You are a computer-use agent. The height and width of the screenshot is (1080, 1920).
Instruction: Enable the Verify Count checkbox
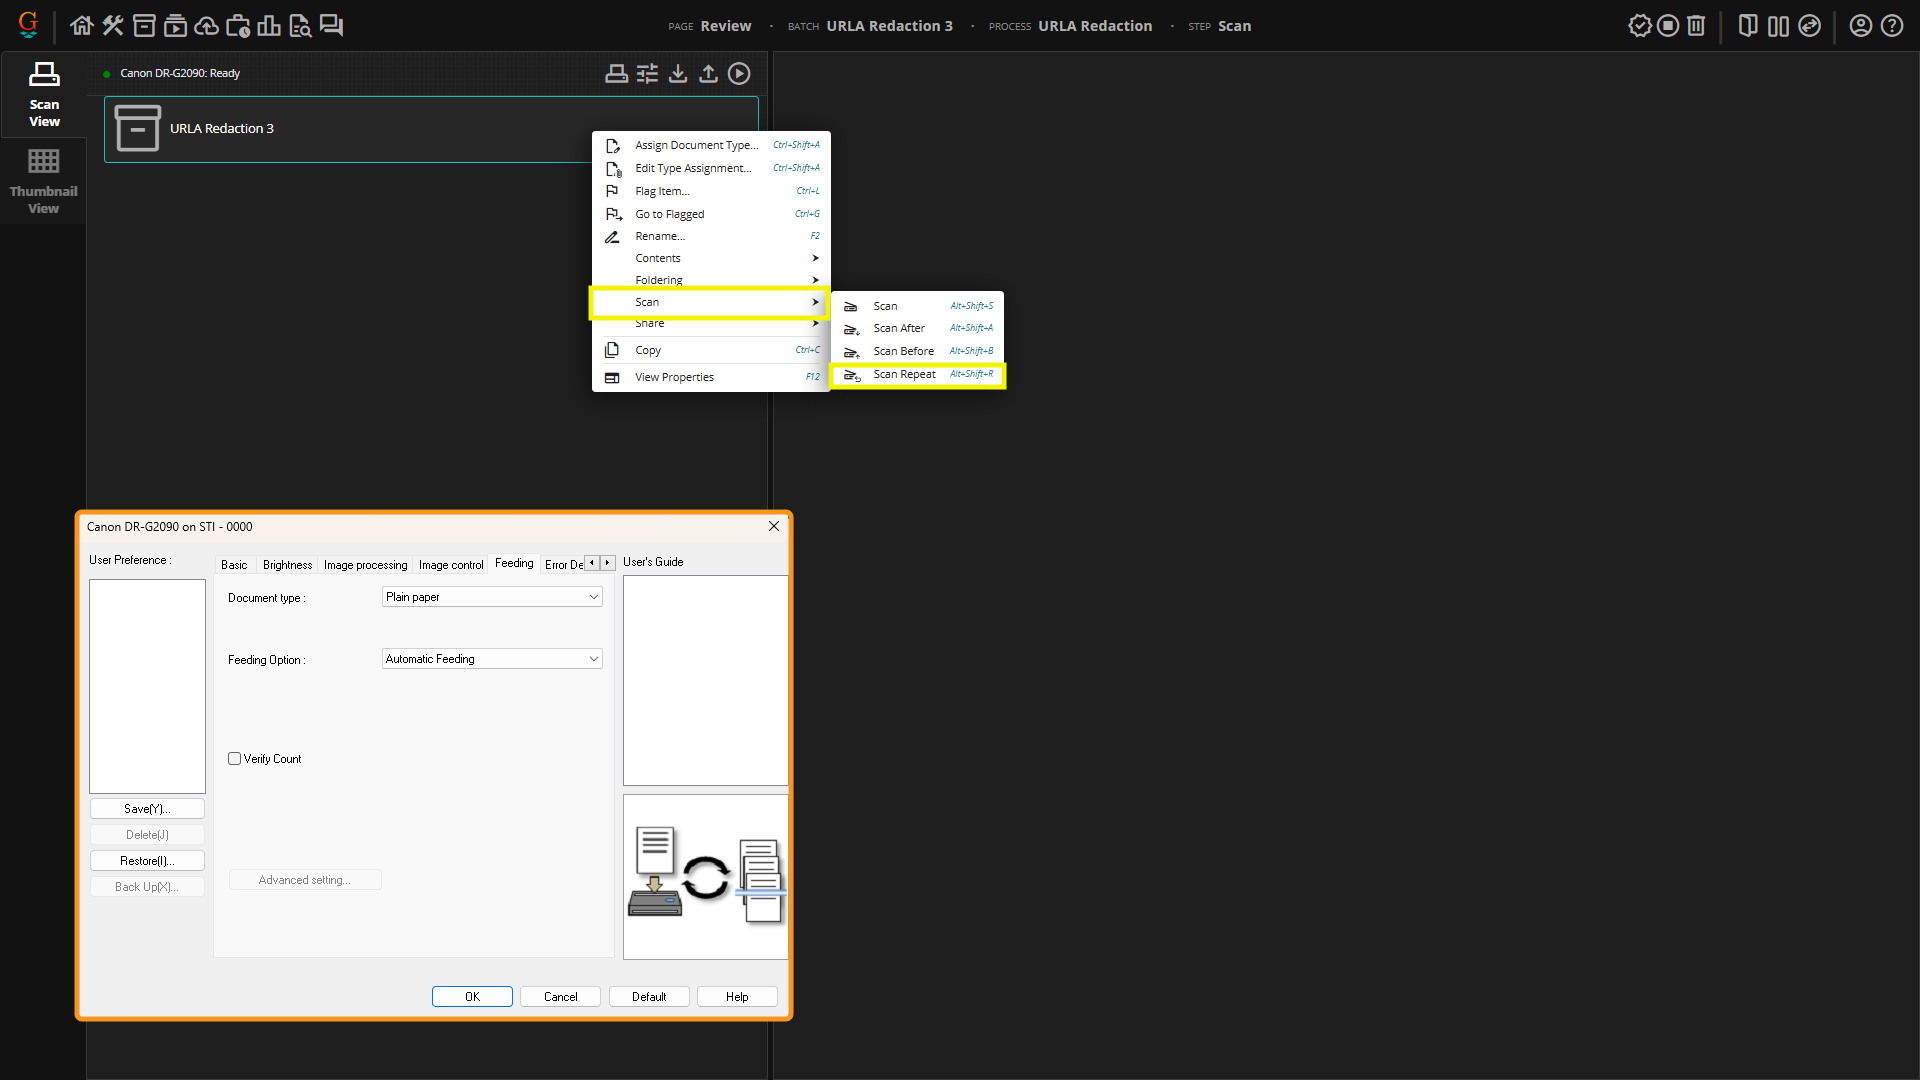pos(235,759)
